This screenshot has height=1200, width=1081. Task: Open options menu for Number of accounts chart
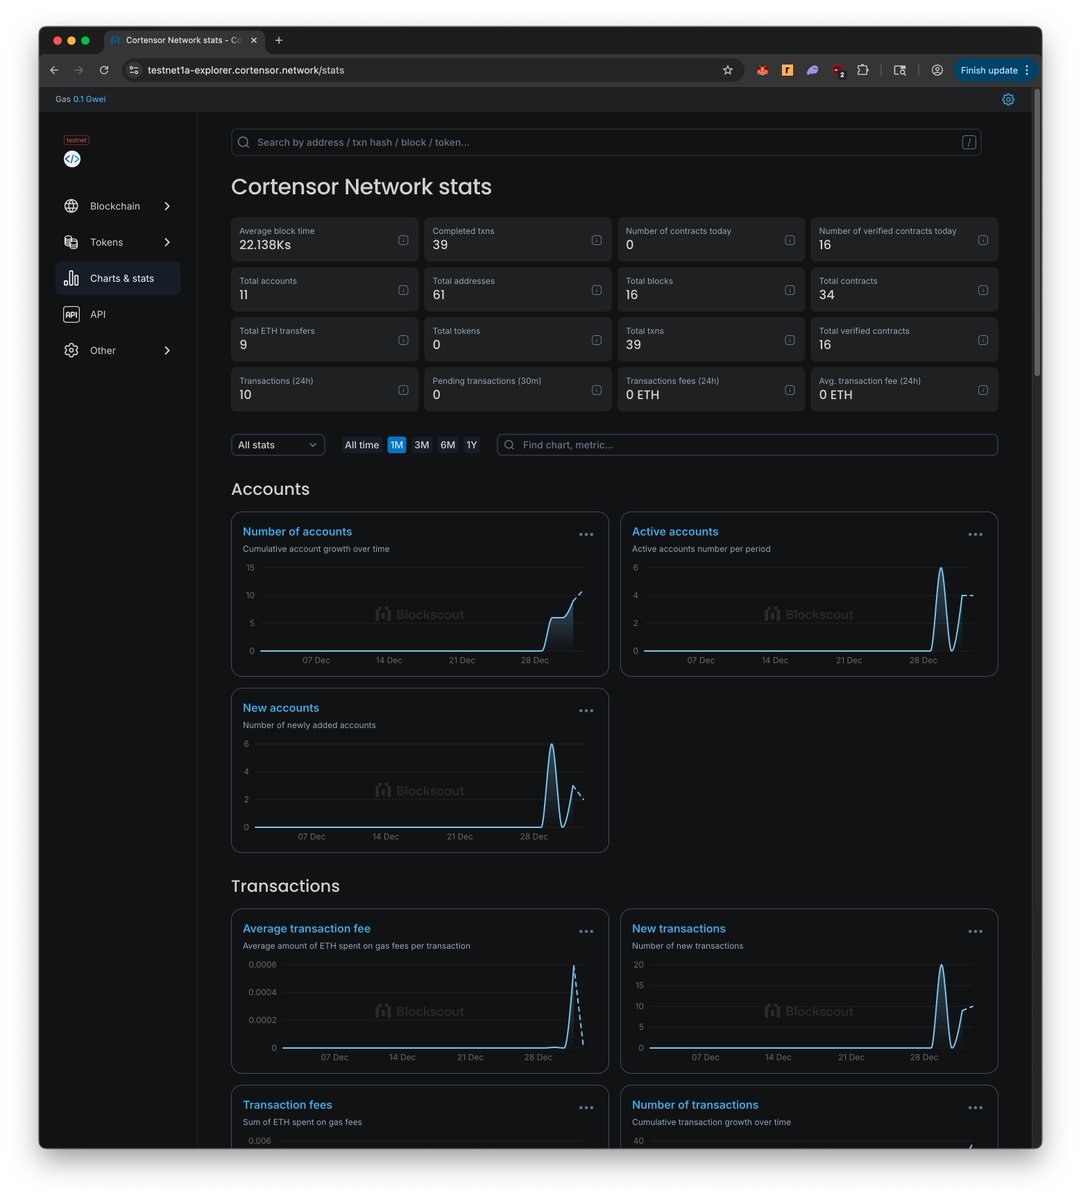pos(586,534)
